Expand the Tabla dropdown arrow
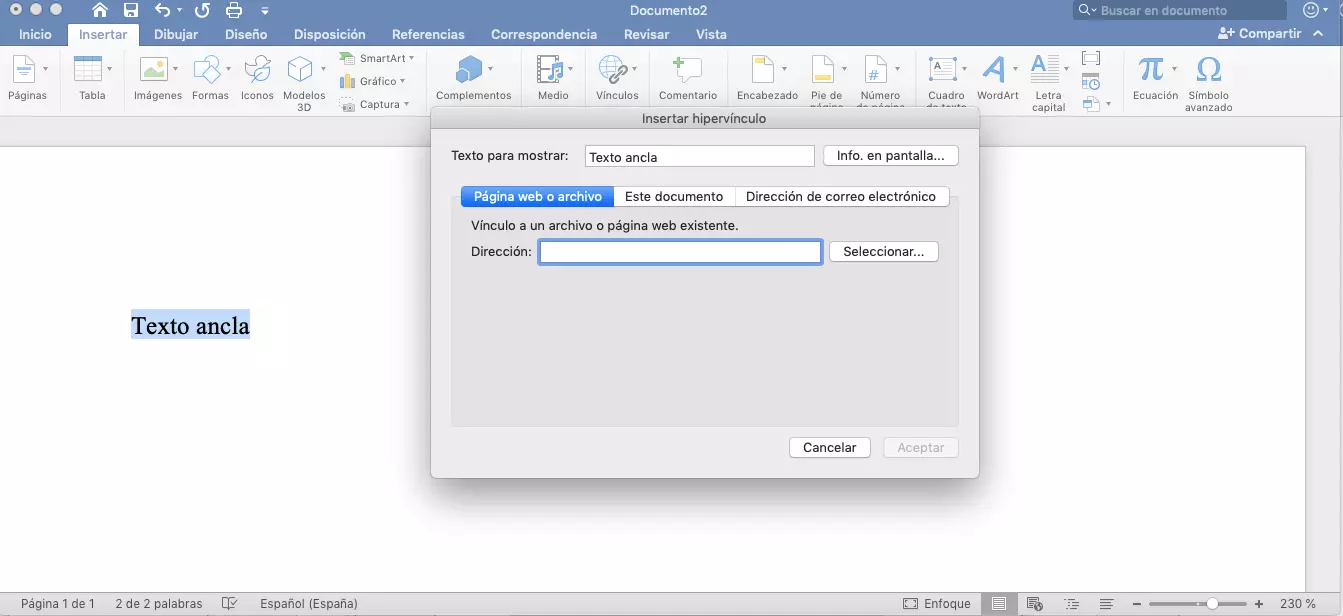 click(110, 69)
